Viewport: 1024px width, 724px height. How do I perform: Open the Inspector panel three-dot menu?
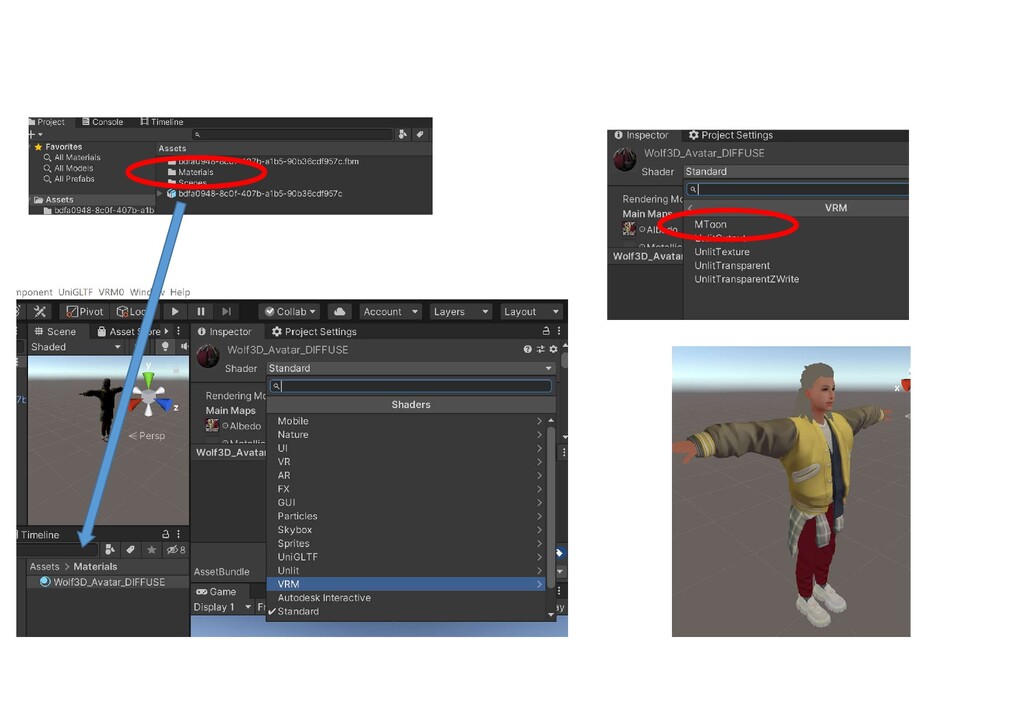559,331
